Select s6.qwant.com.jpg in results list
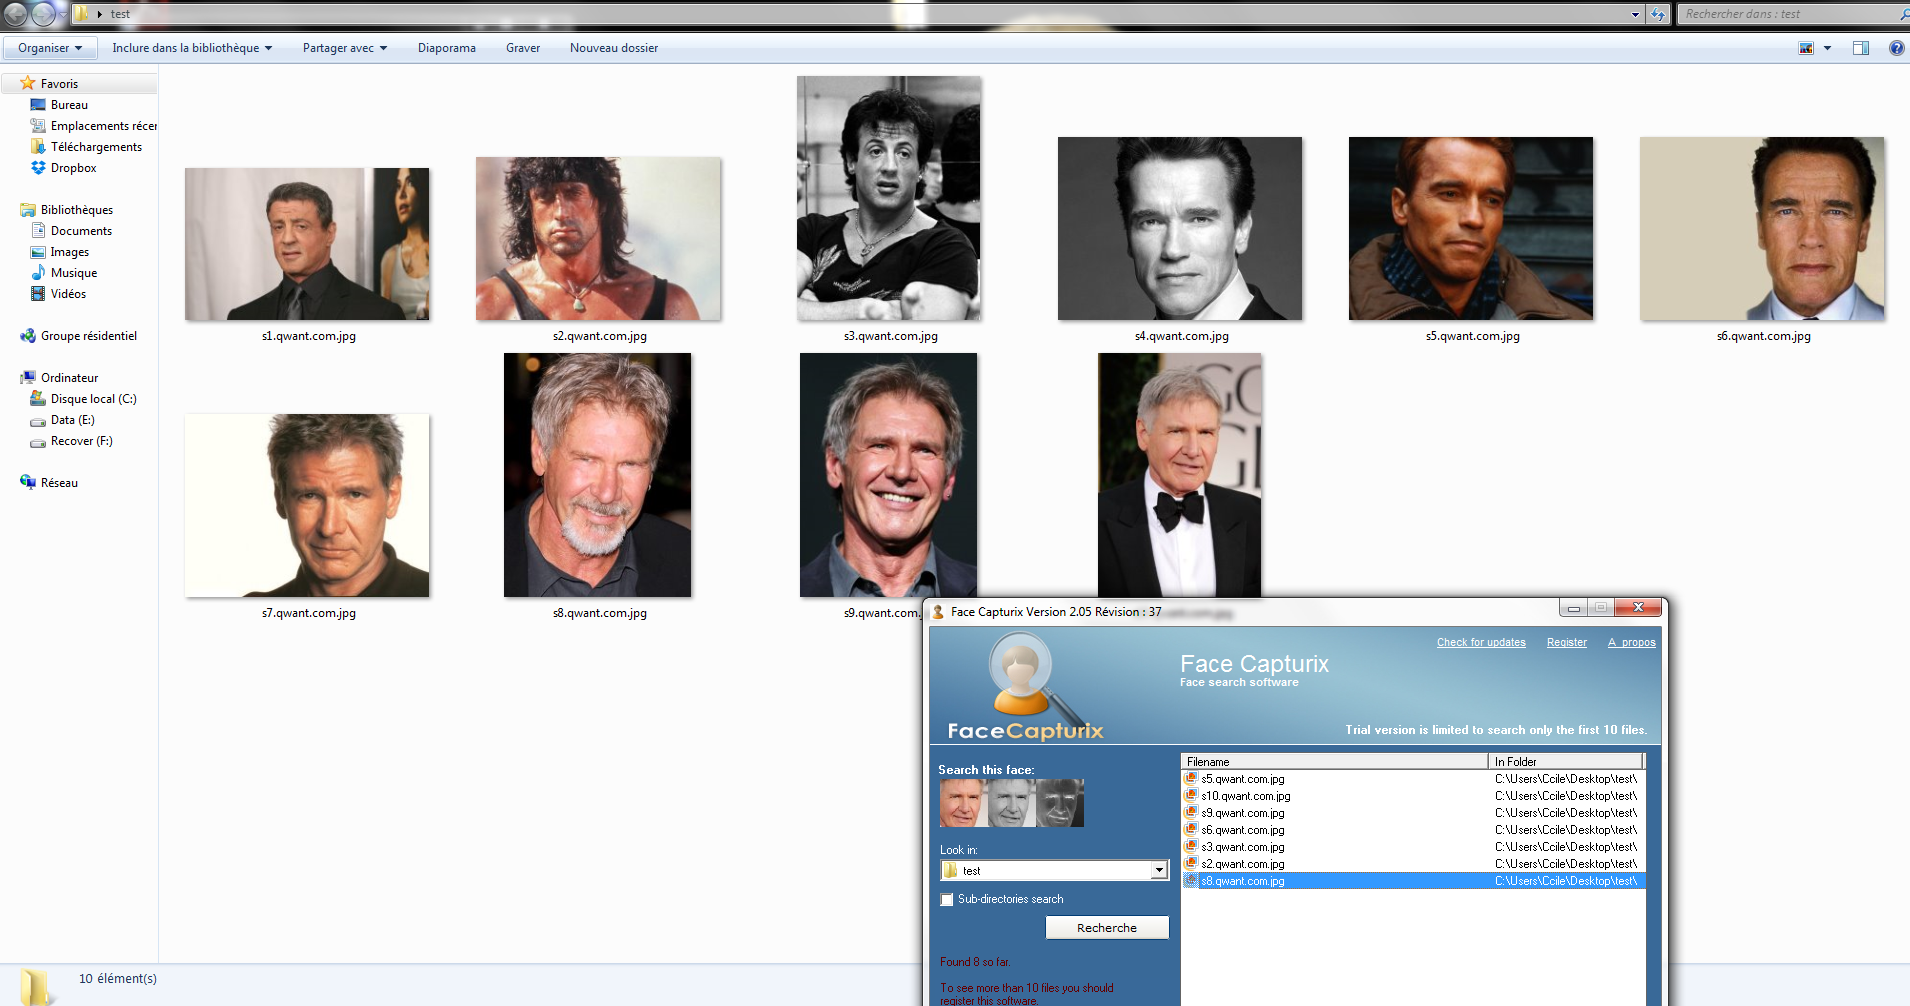This screenshot has height=1006, width=1910. pos(1242,830)
